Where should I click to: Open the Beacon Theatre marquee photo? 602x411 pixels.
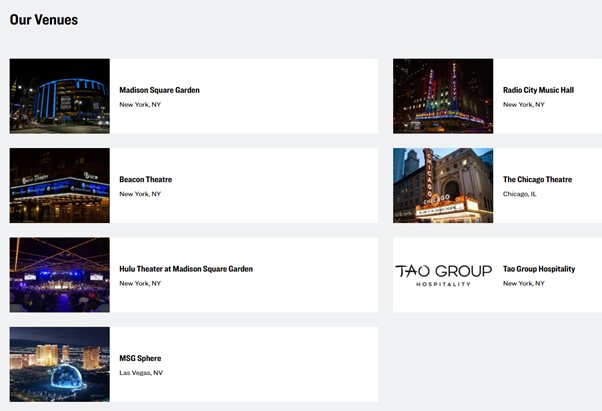pos(60,185)
